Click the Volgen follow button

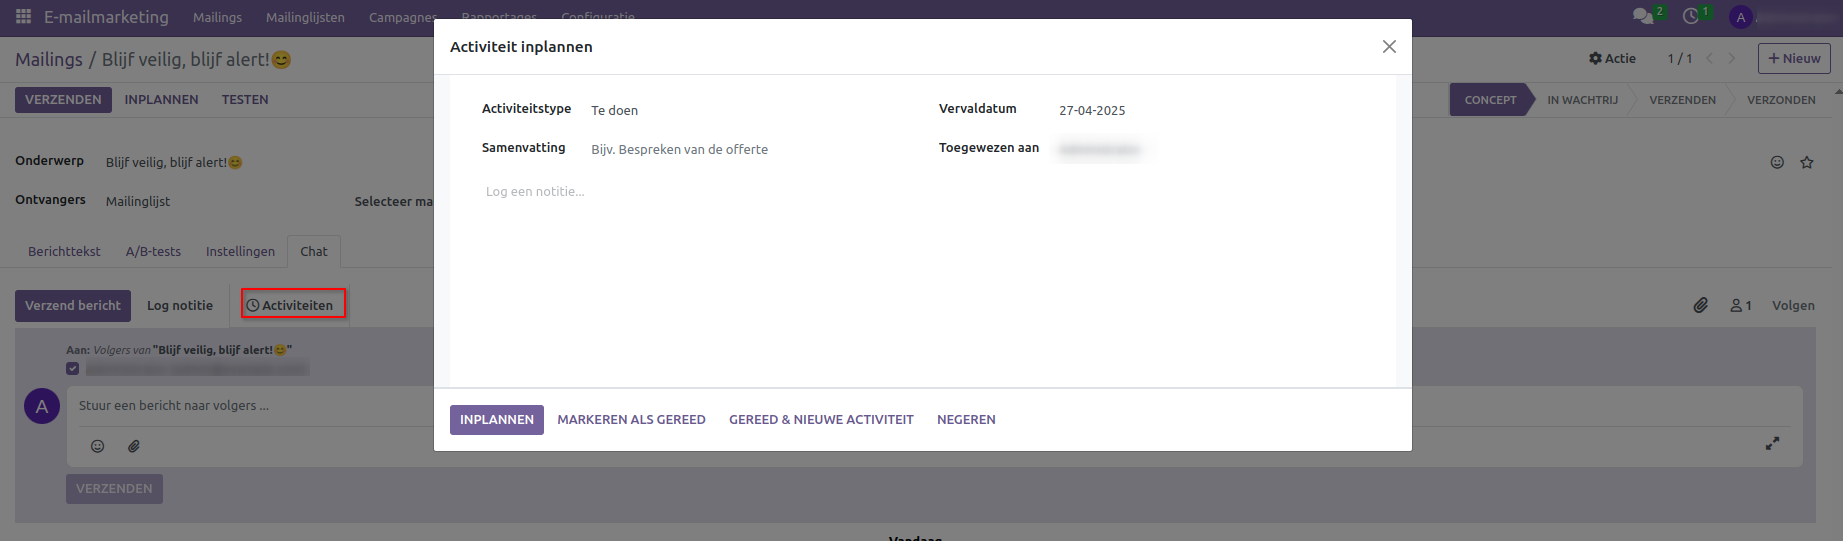click(x=1793, y=305)
